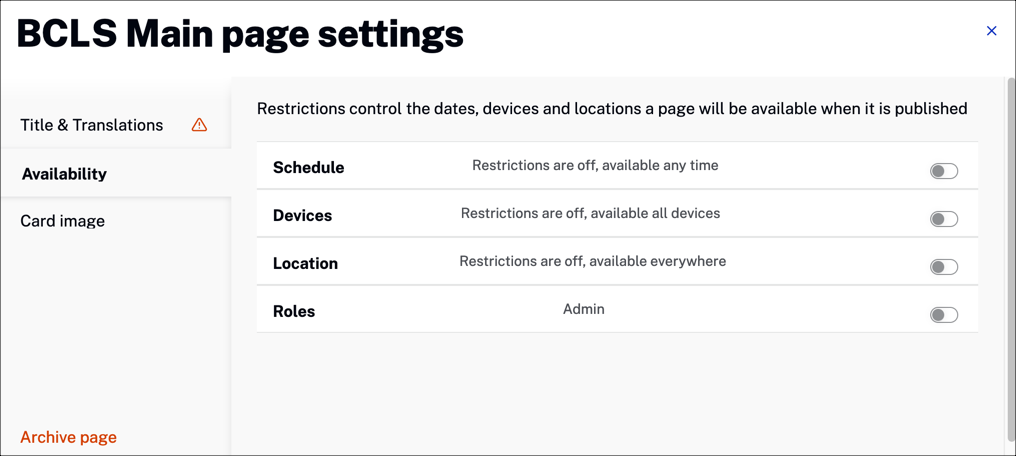1016x456 pixels.
Task: Toggle the Location restriction switch
Action: [x=943, y=267]
